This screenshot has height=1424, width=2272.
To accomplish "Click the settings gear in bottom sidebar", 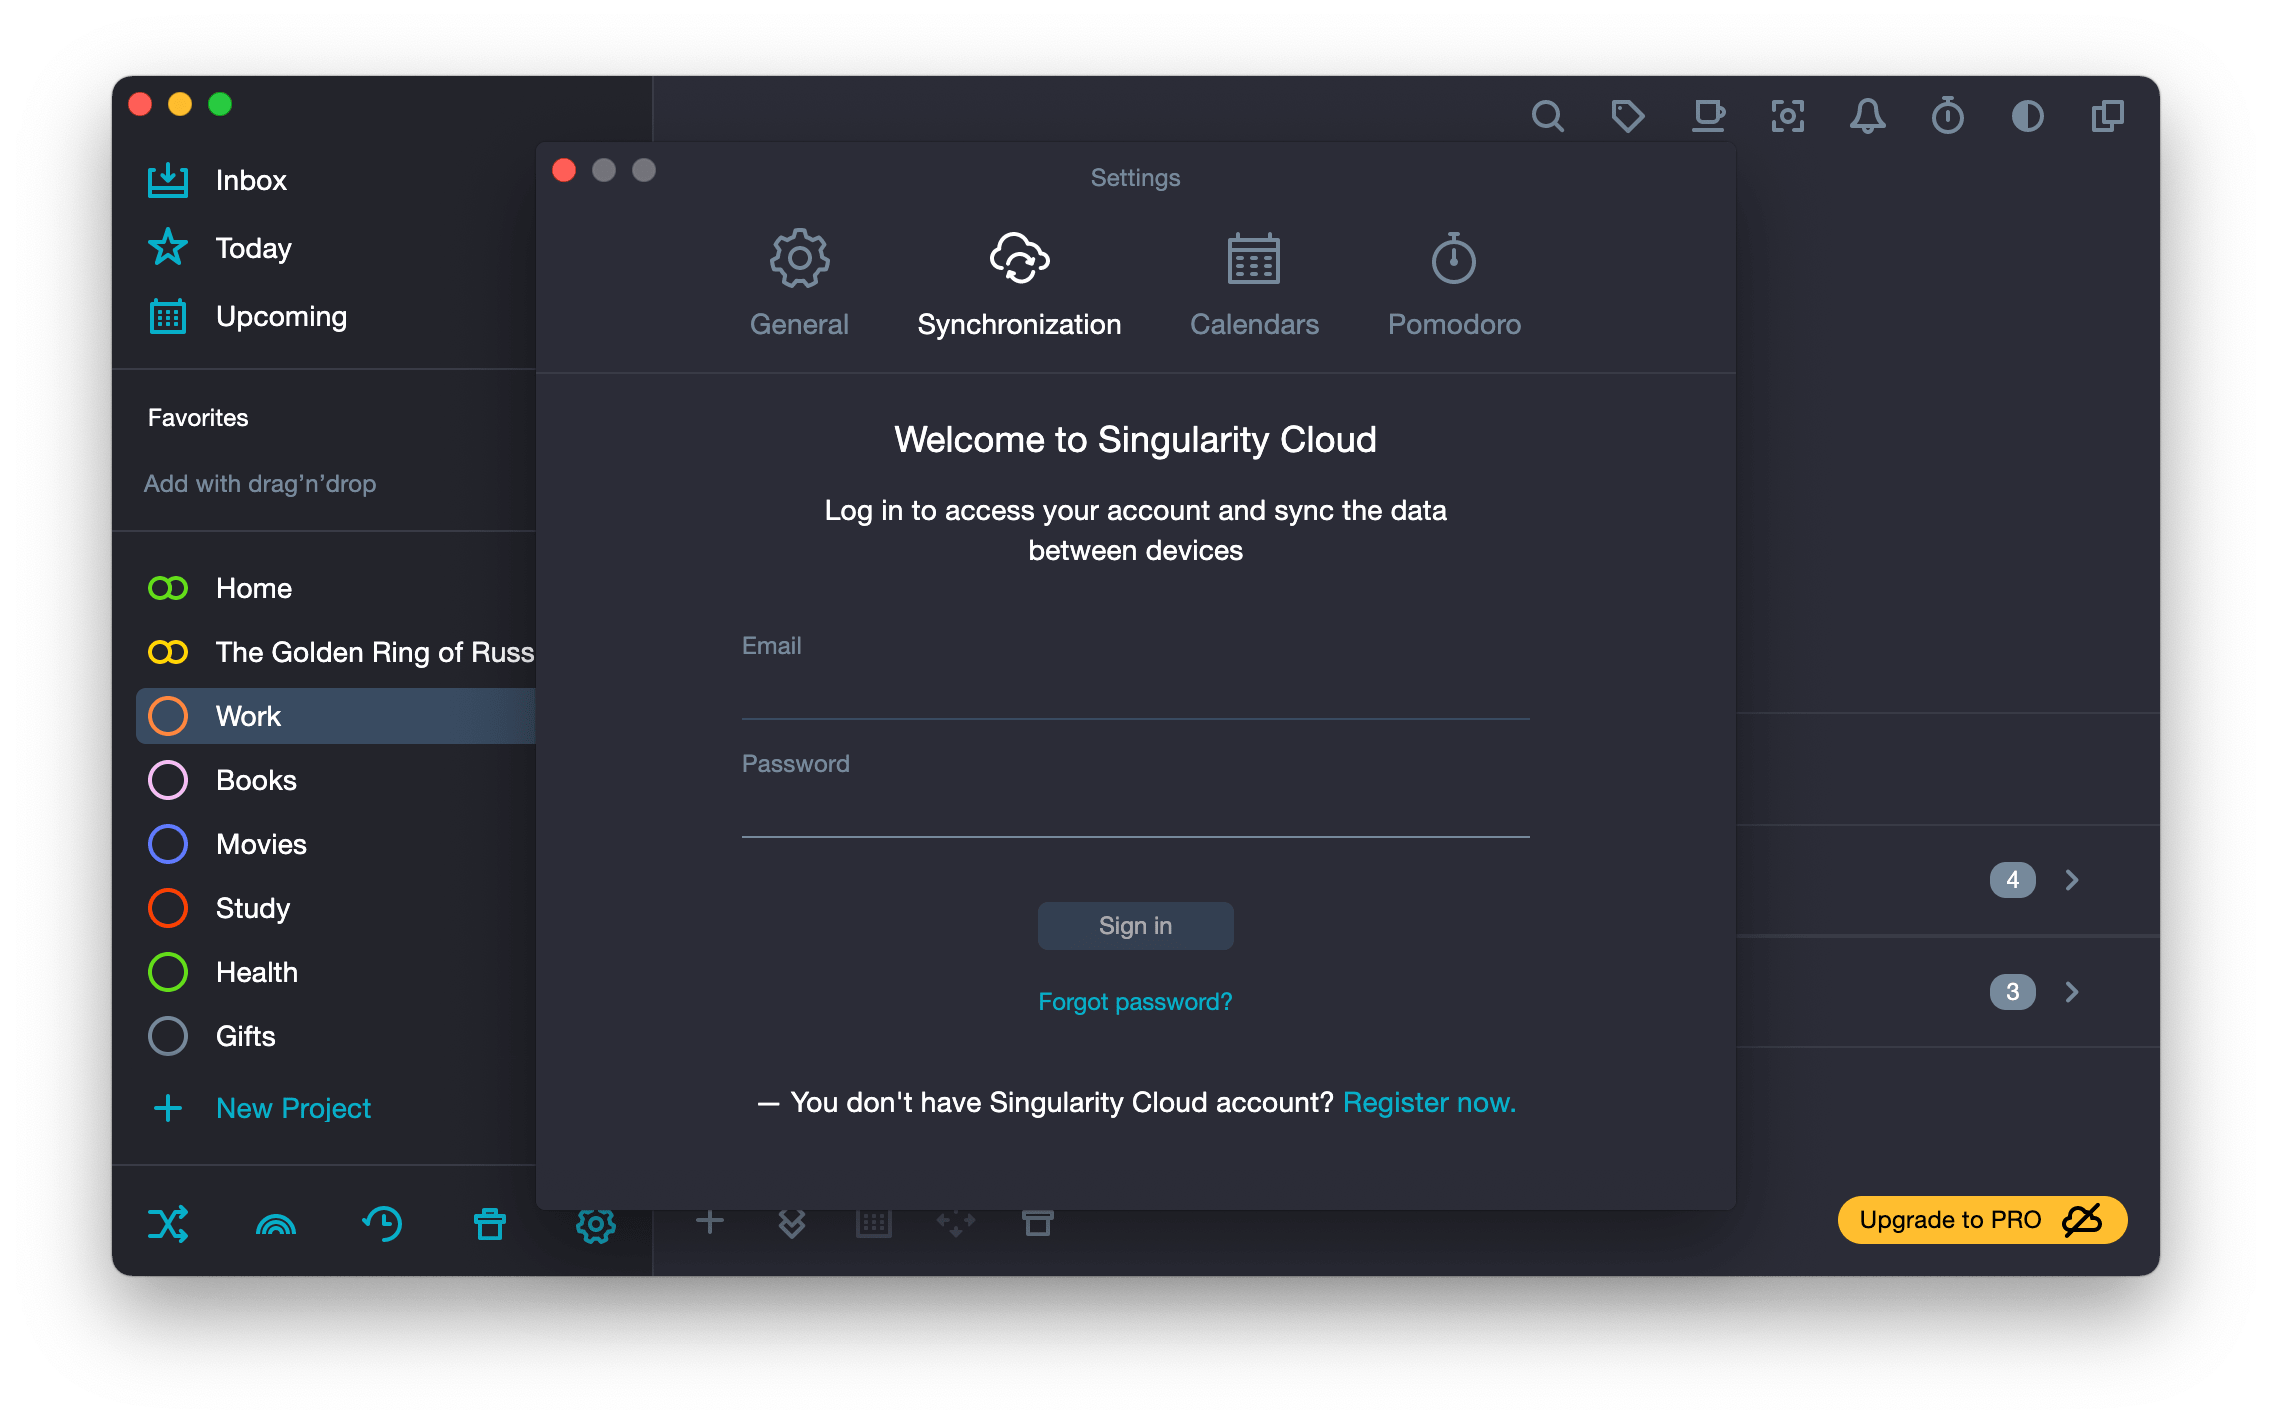I will click(x=596, y=1224).
